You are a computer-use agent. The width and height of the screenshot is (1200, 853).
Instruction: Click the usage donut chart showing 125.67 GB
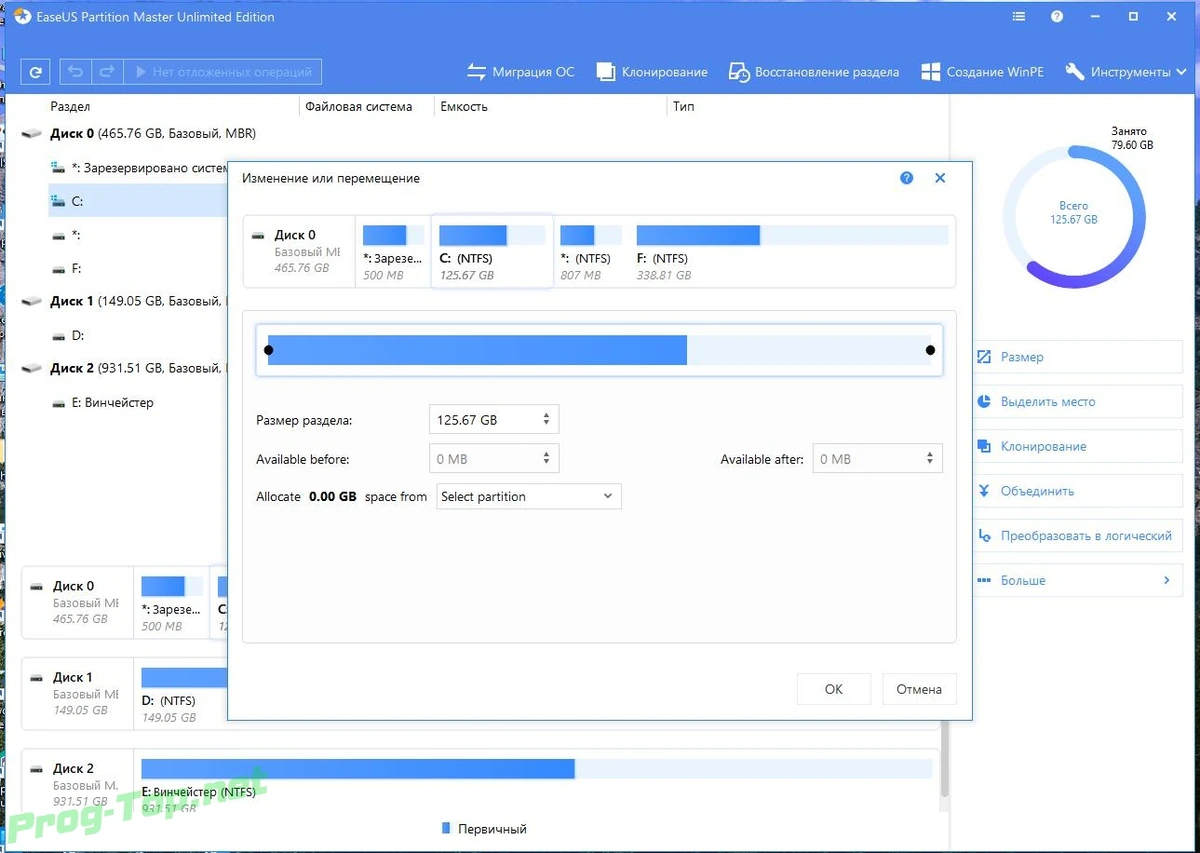(x=1075, y=216)
